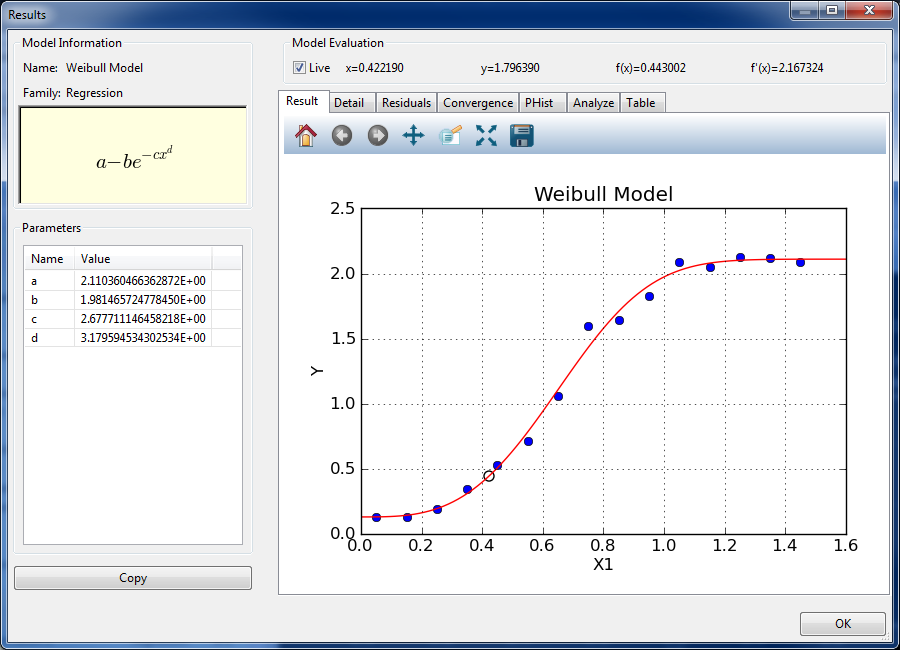Click the Name: Weibull Model text

pyautogui.click(x=83, y=68)
